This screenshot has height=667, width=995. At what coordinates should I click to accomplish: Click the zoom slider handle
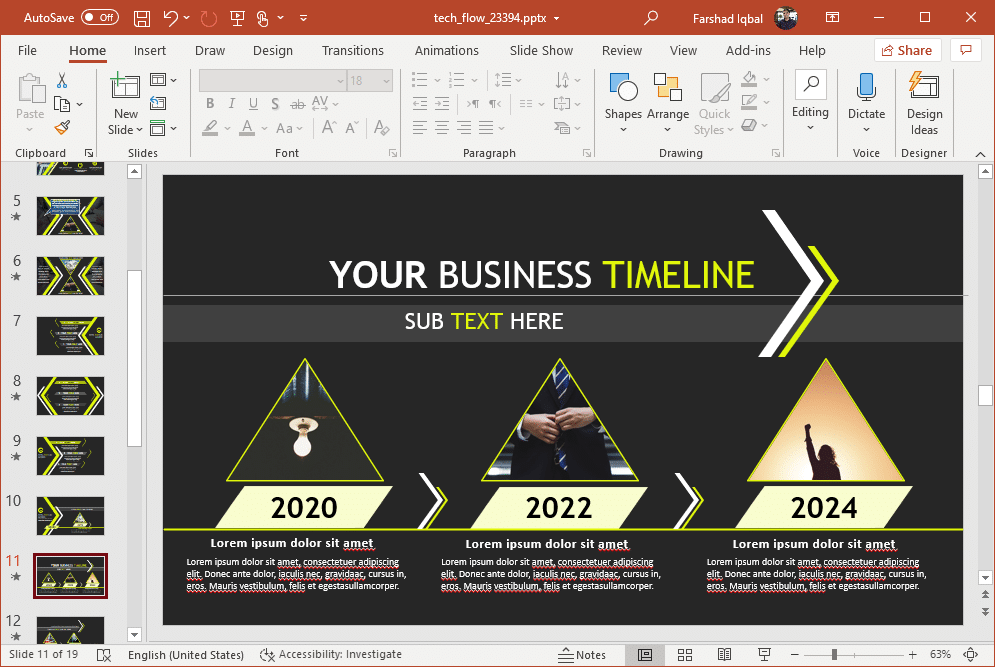click(x=834, y=654)
